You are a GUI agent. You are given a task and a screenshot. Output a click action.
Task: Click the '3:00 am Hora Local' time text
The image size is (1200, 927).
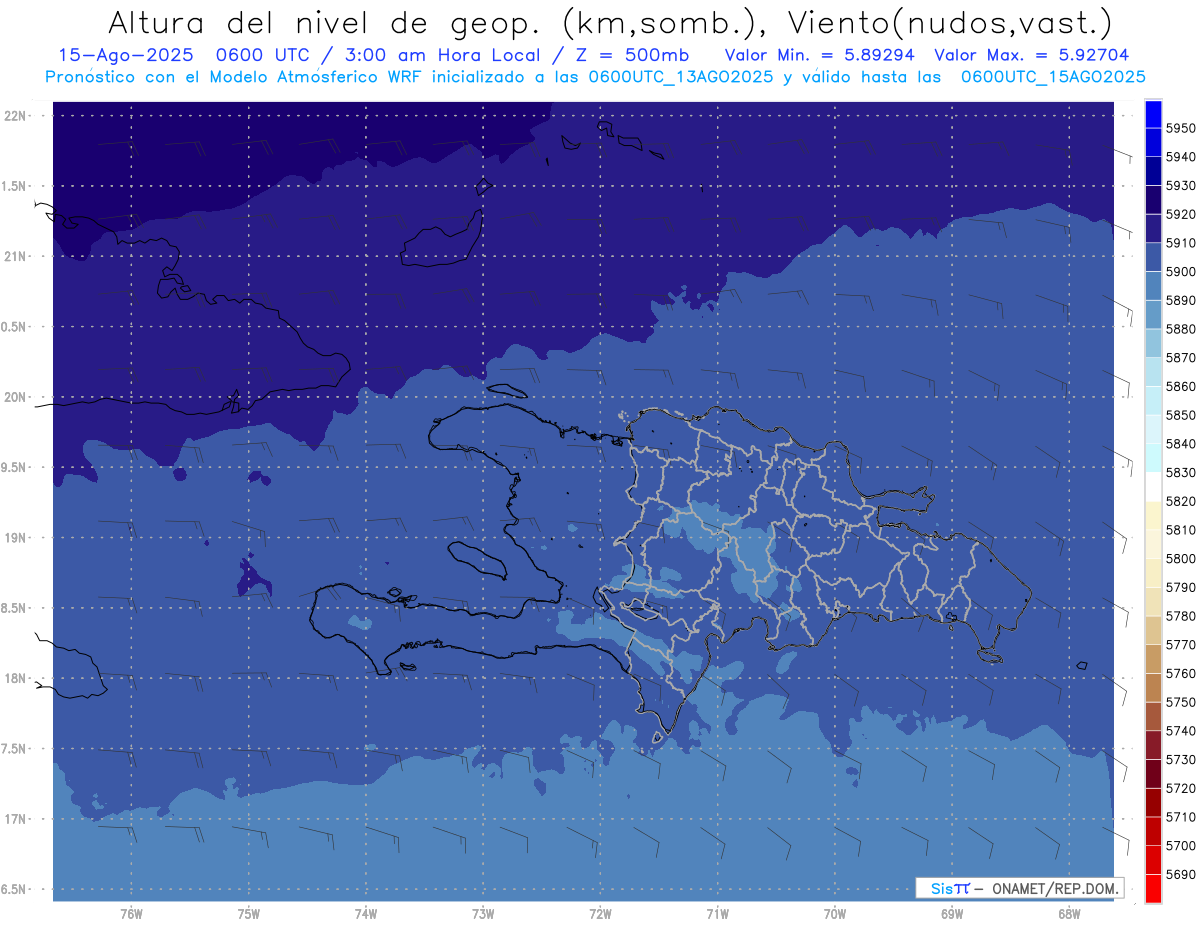click(441, 55)
